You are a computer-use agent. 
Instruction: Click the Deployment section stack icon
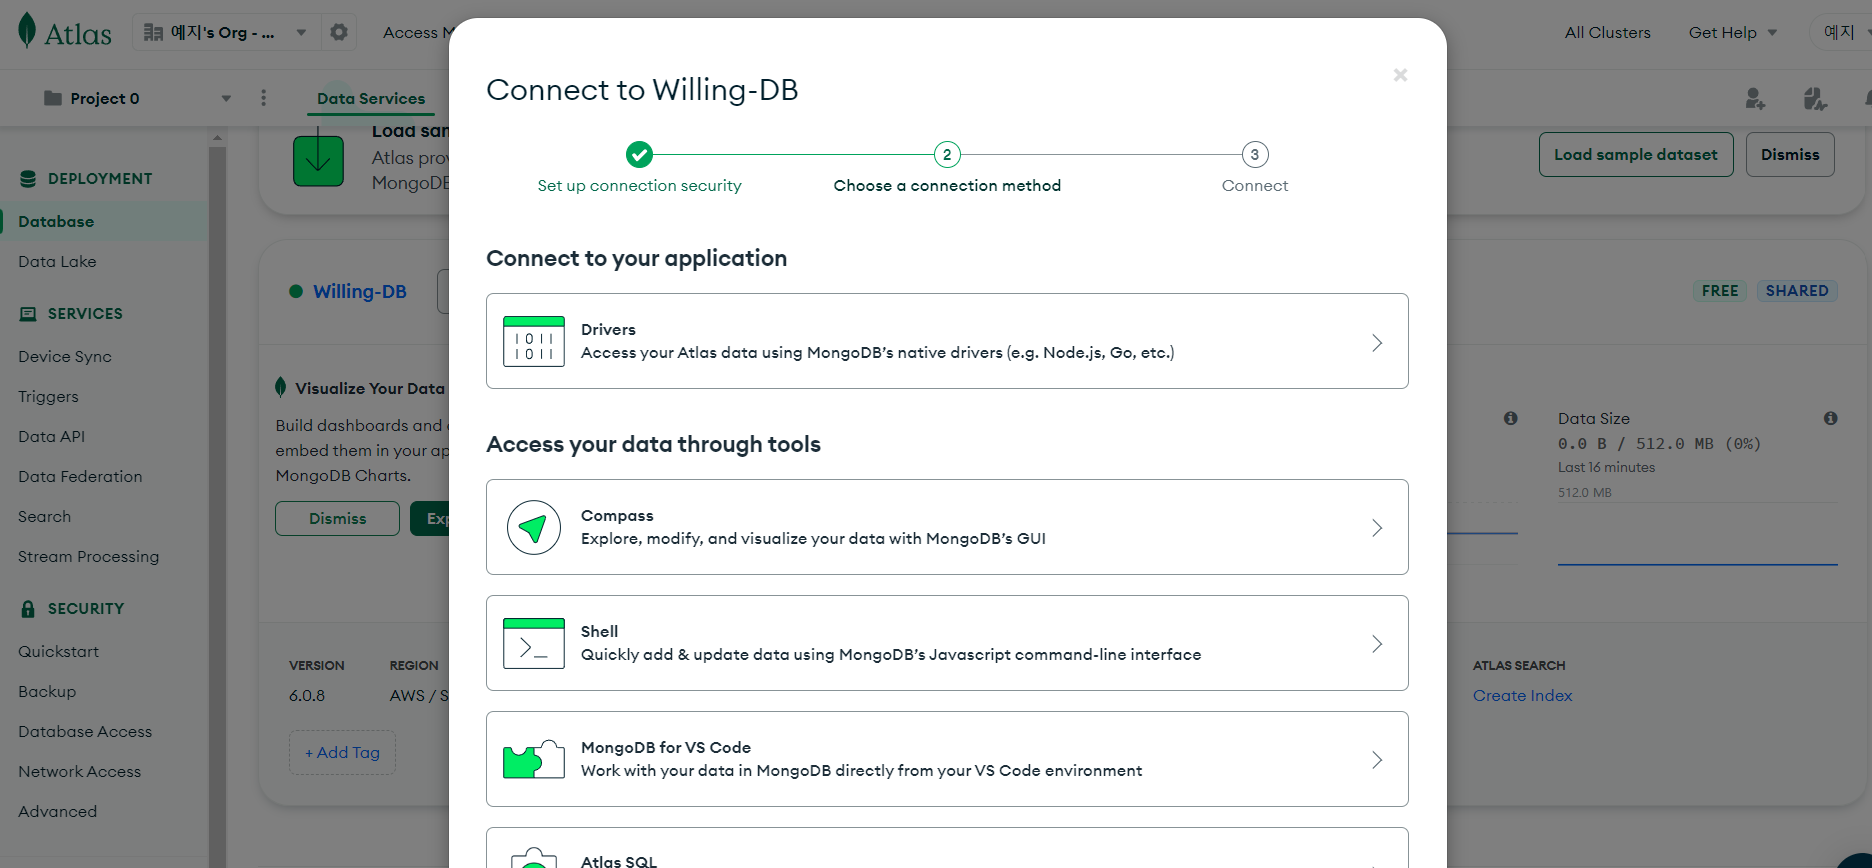[28, 179]
